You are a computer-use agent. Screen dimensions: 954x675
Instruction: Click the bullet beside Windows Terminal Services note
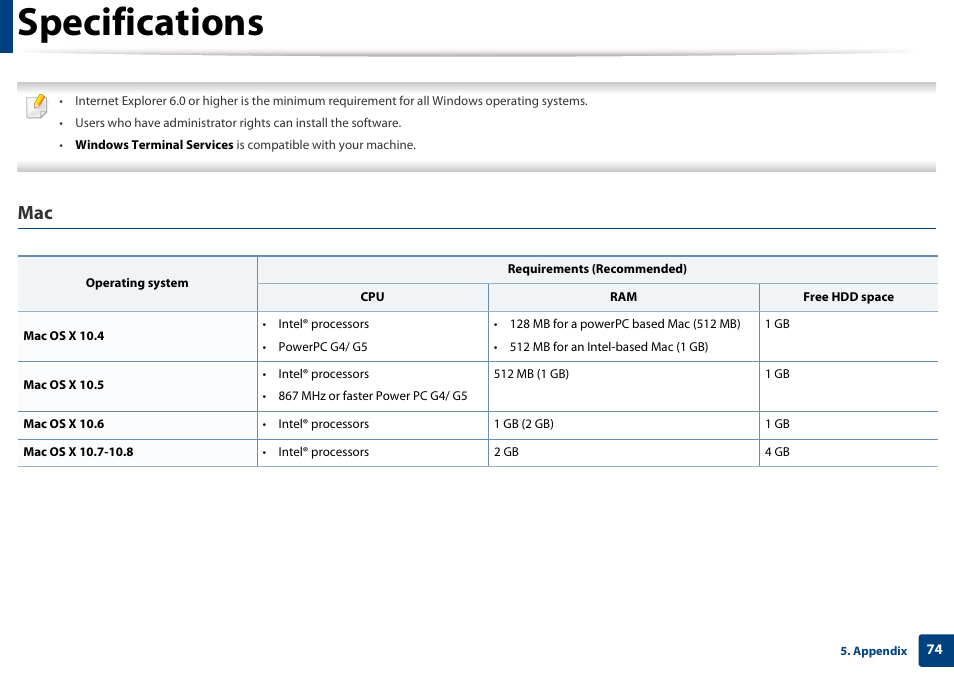click(63, 145)
